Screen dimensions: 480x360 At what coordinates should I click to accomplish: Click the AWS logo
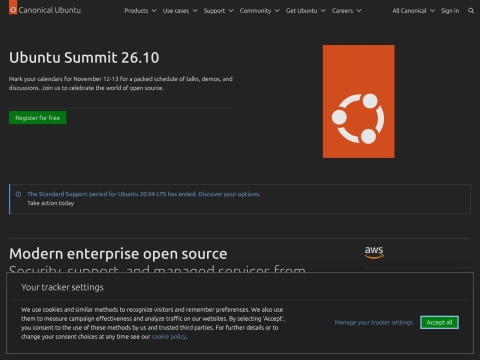click(374, 252)
